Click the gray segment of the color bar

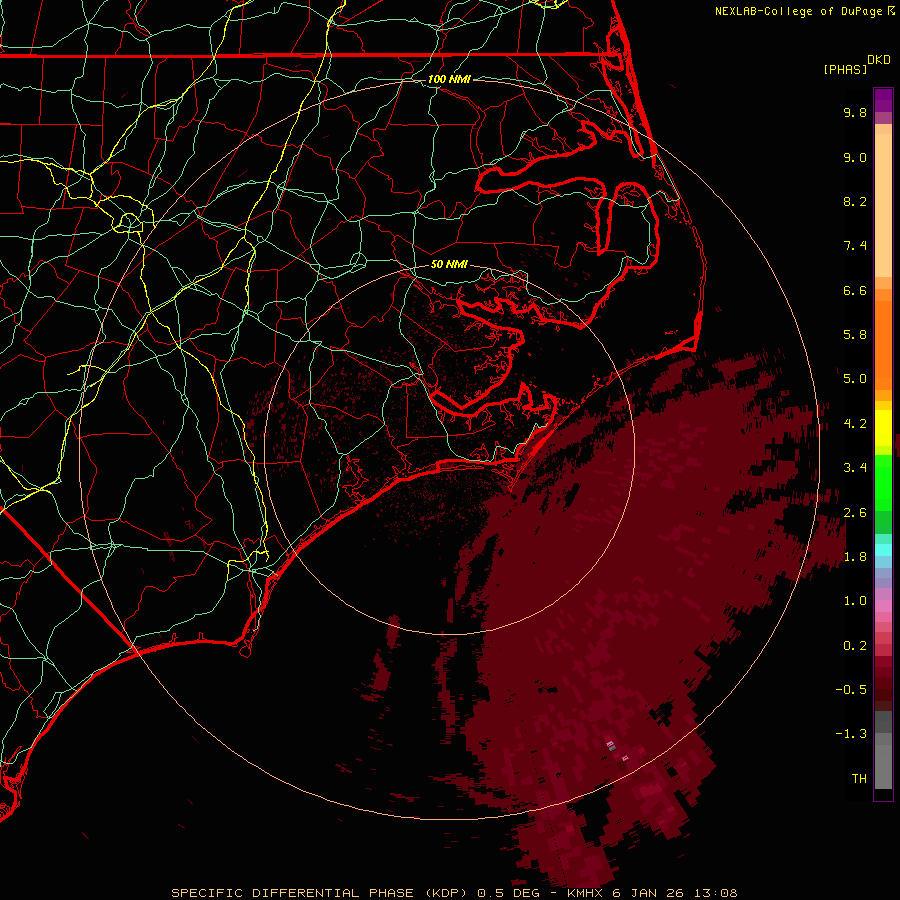coord(883,749)
